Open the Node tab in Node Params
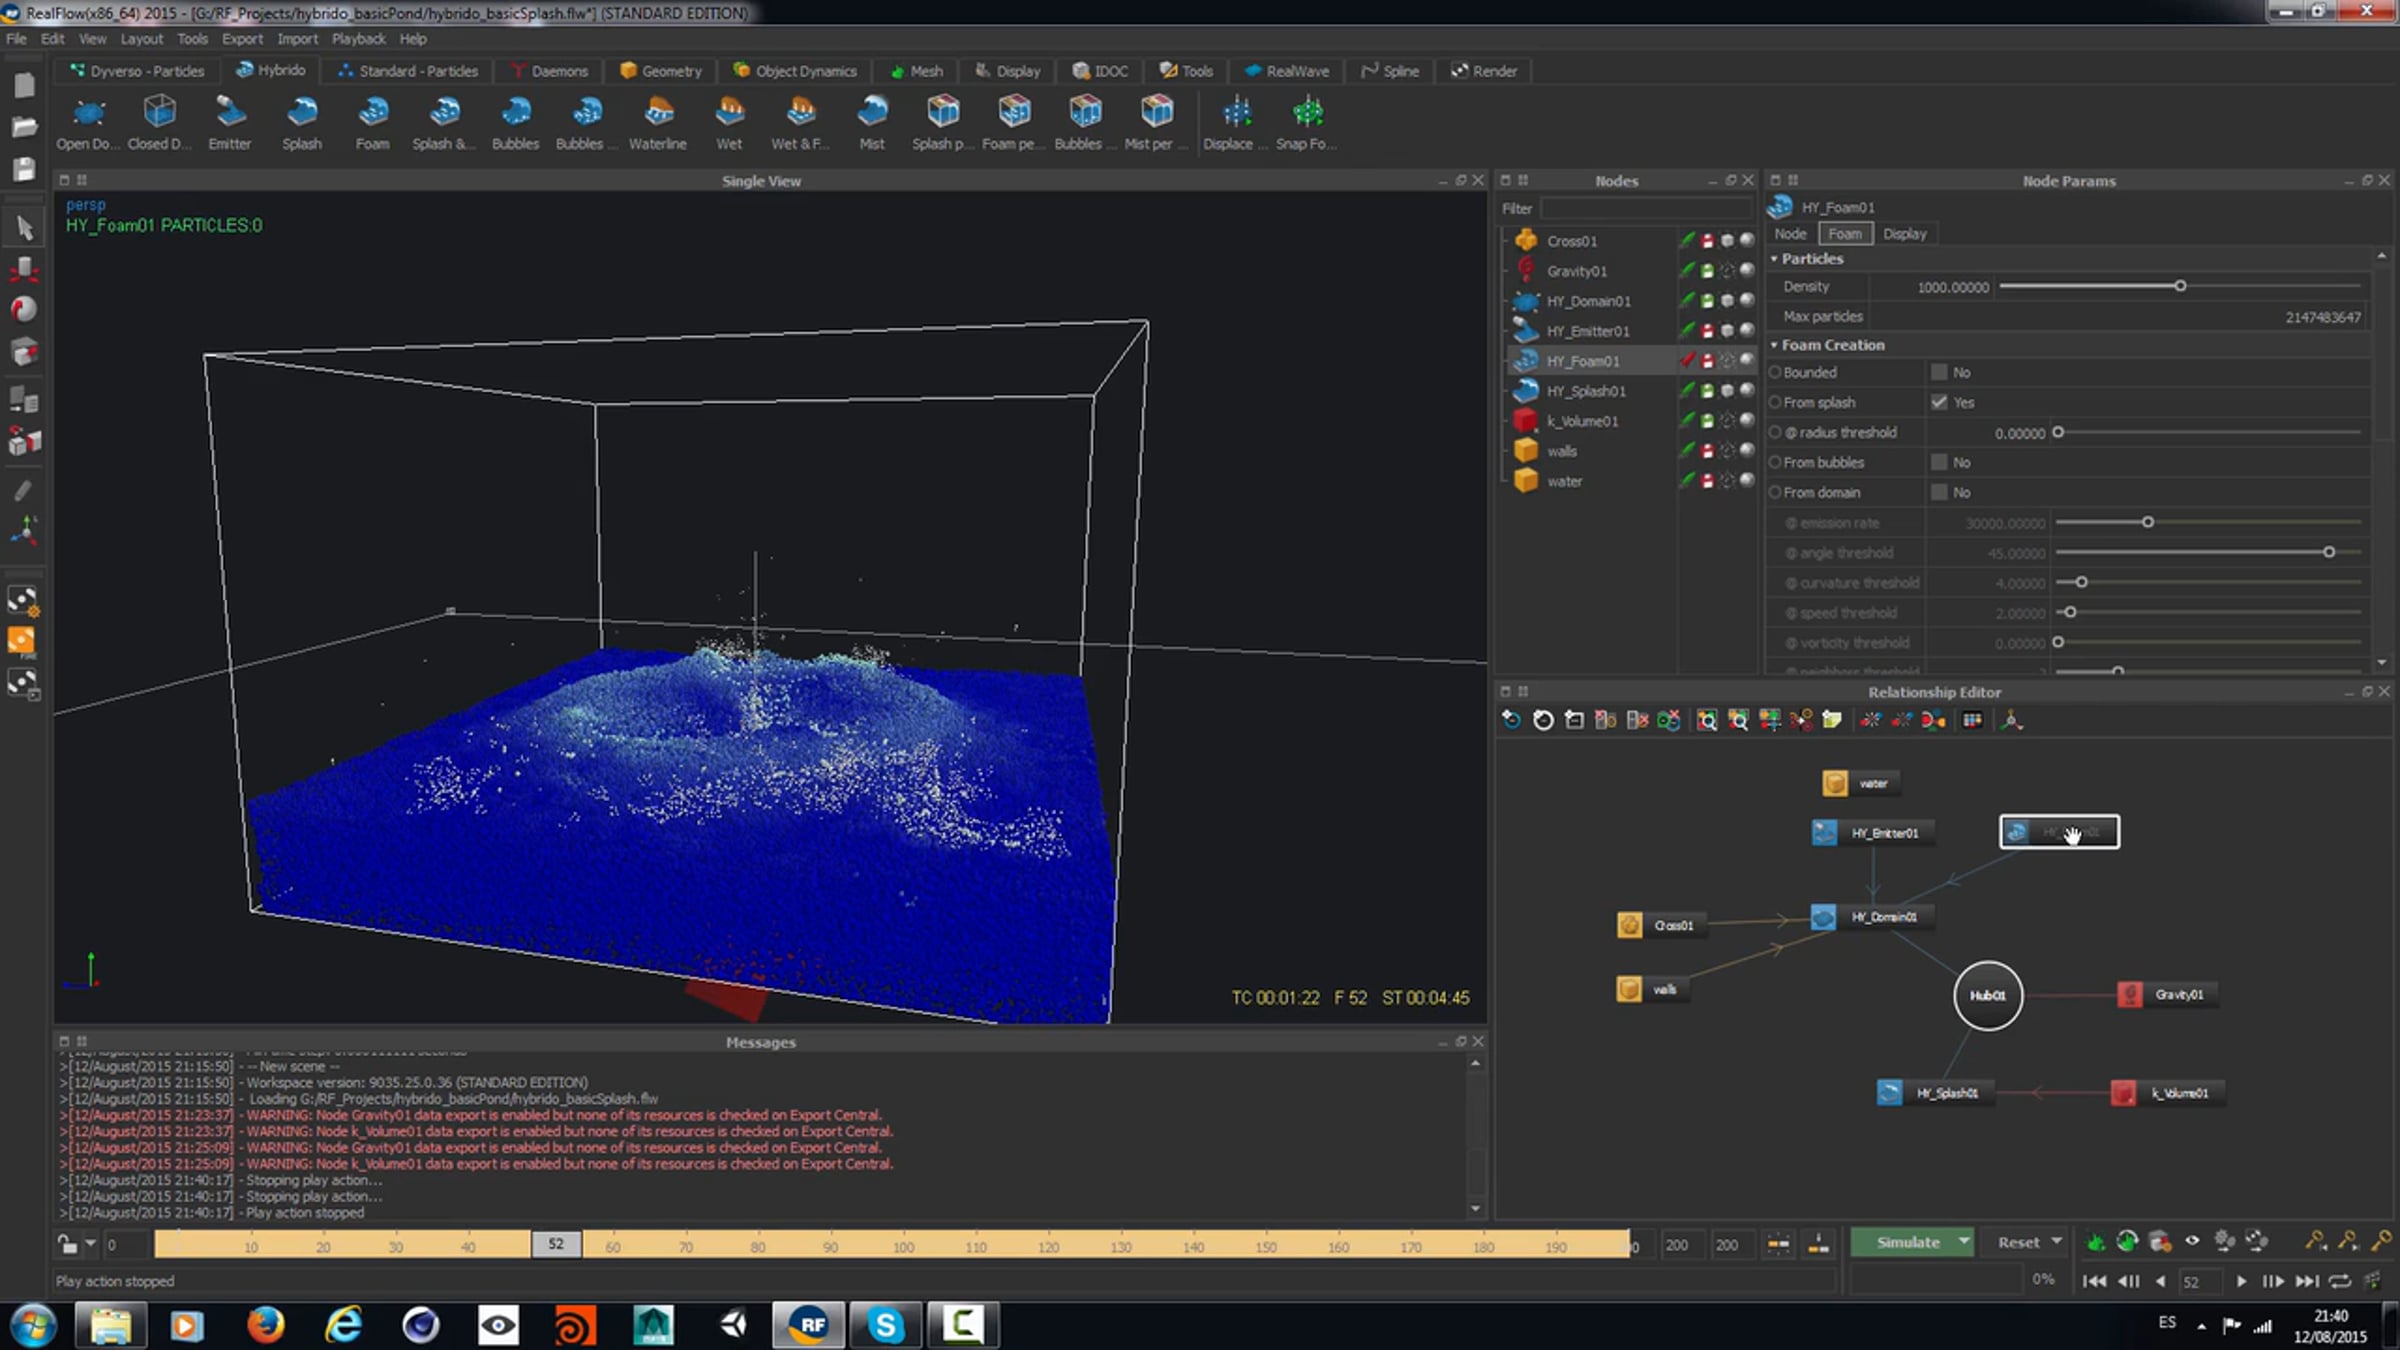The height and width of the screenshot is (1350, 2400). (x=1790, y=234)
